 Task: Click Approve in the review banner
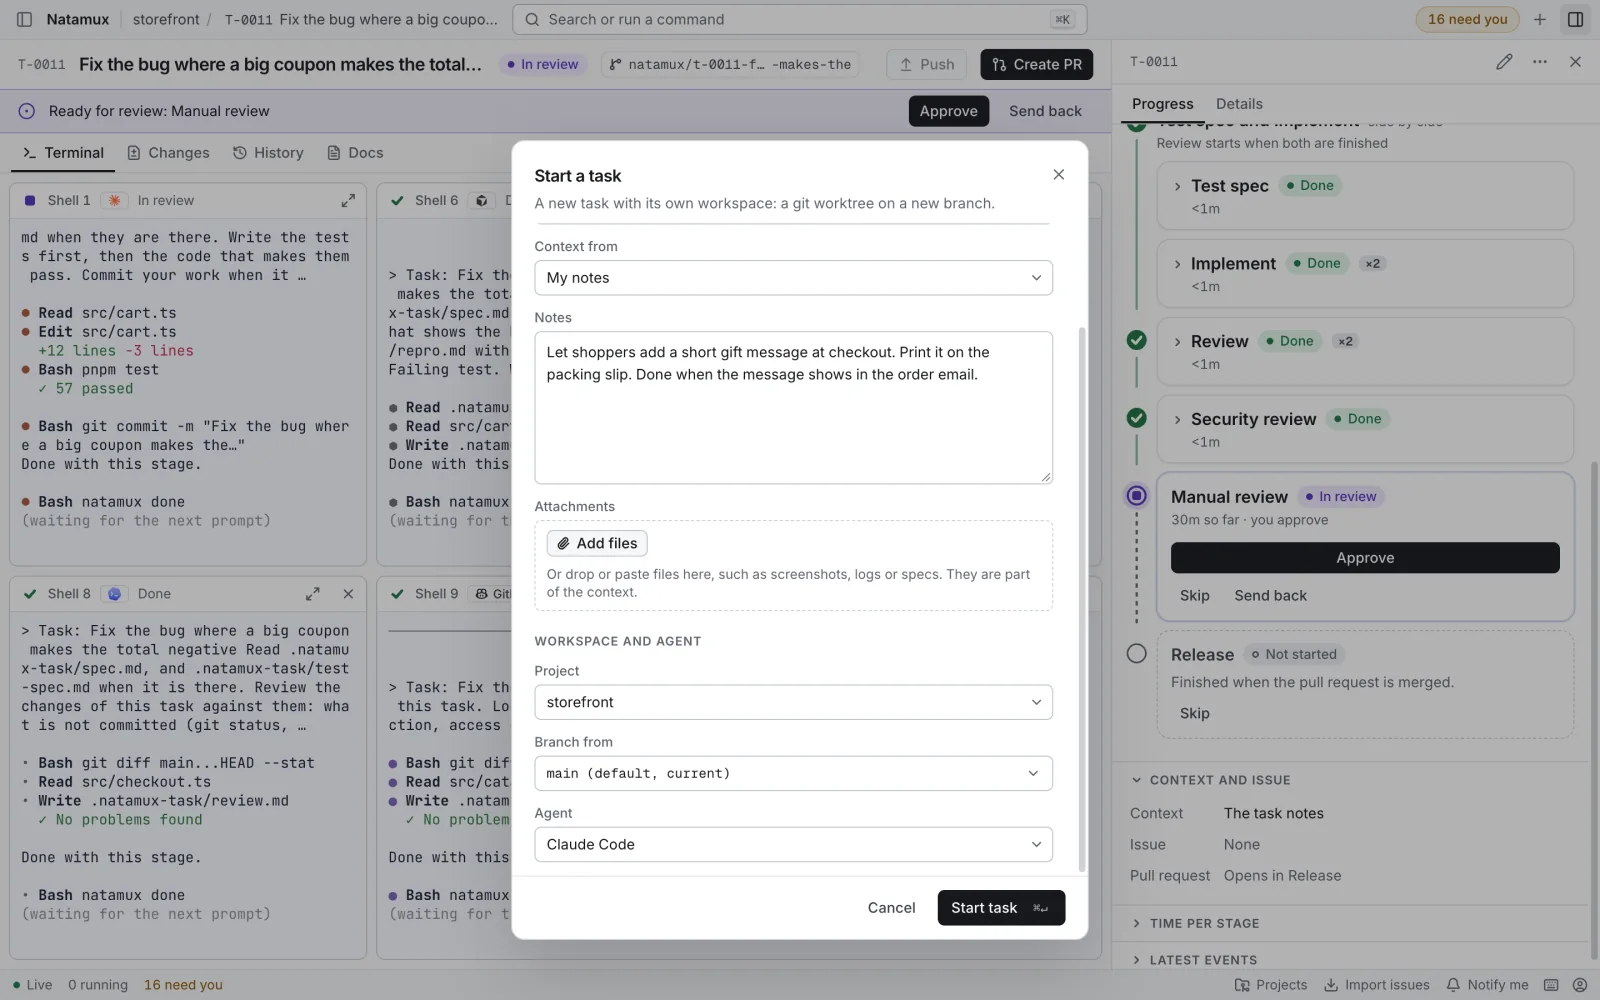(x=948, y=111)
